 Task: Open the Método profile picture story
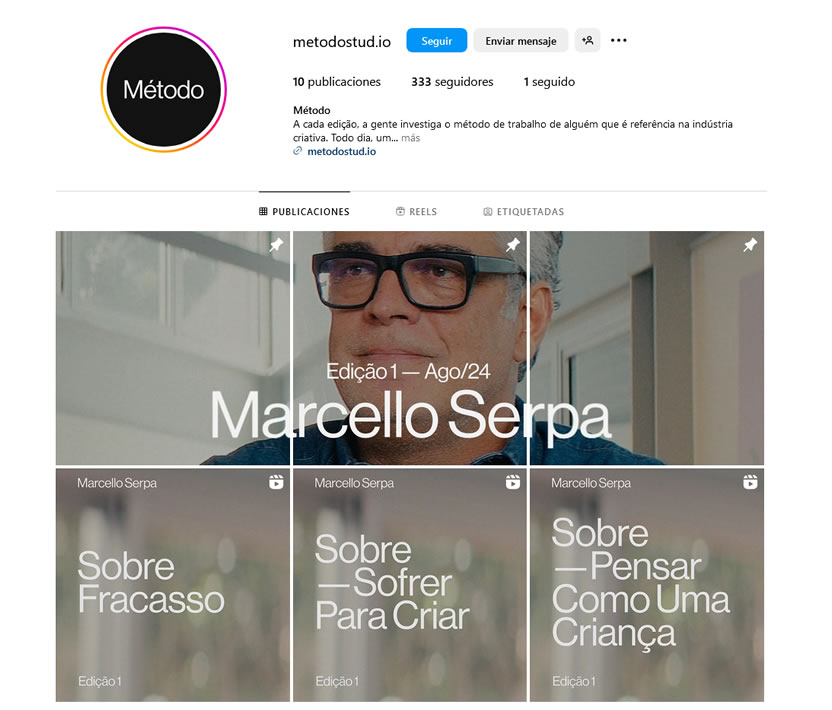pos(163,90)
